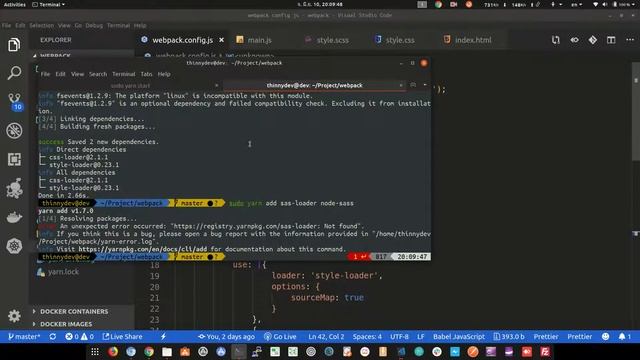
Task: Open the terminal window's View menu
Action: (78, 74)
